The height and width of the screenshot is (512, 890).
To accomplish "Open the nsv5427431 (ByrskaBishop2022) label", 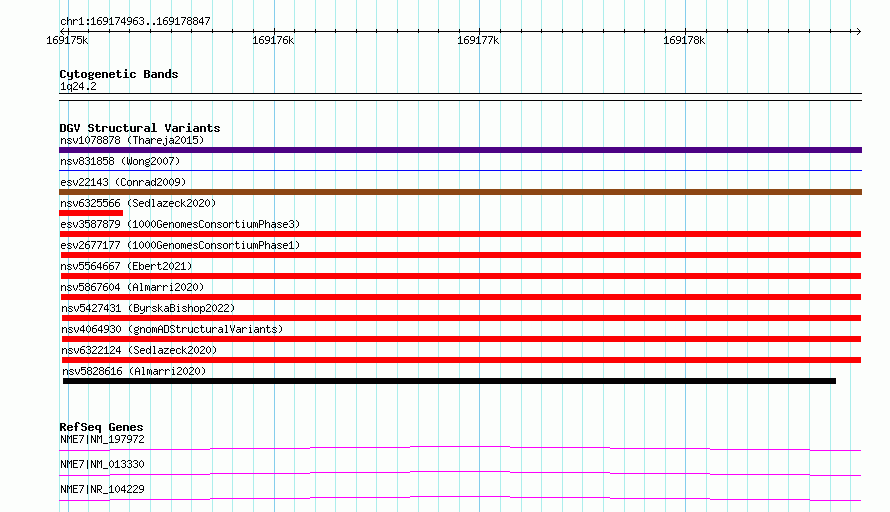I will tap(148, 308).
